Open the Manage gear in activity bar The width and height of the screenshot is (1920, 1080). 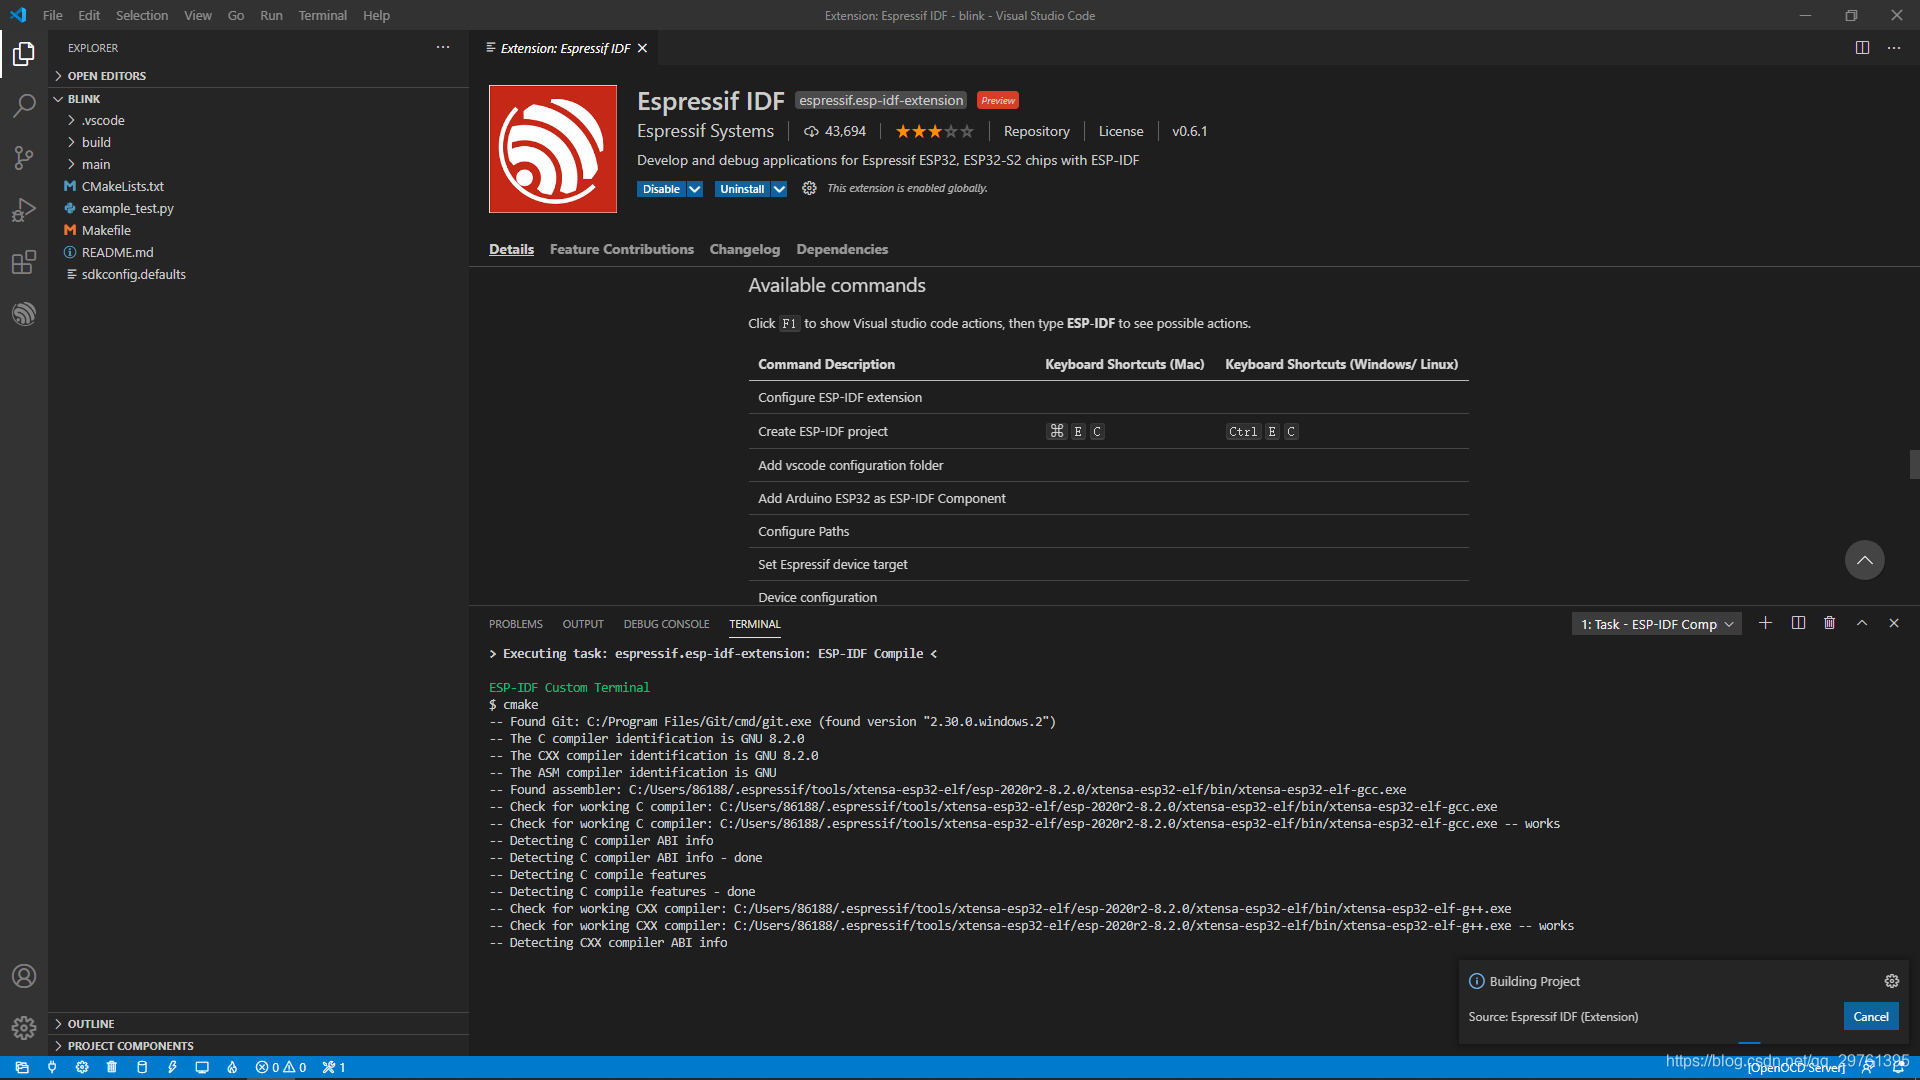coord(24,1028)
